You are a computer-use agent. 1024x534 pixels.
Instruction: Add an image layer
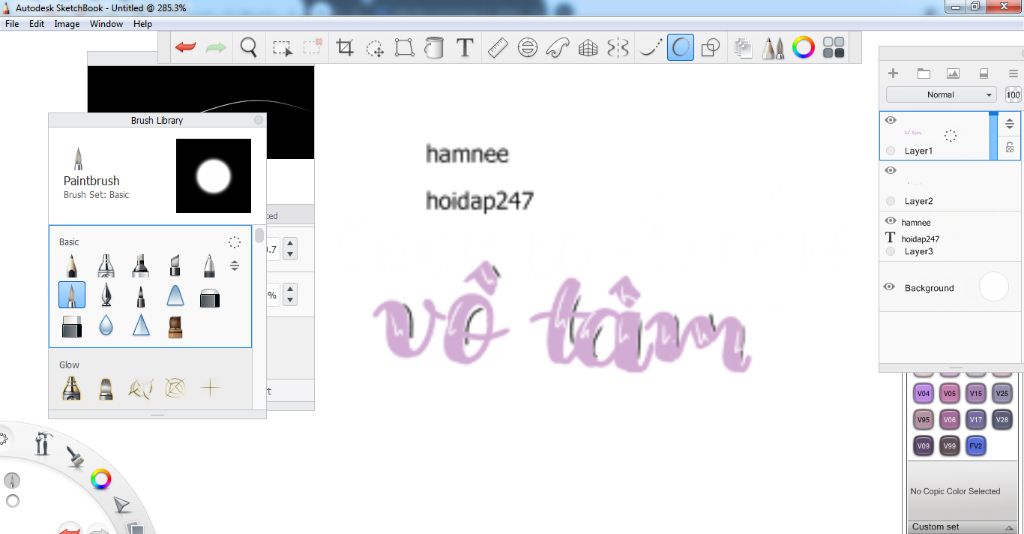[953, 73]
